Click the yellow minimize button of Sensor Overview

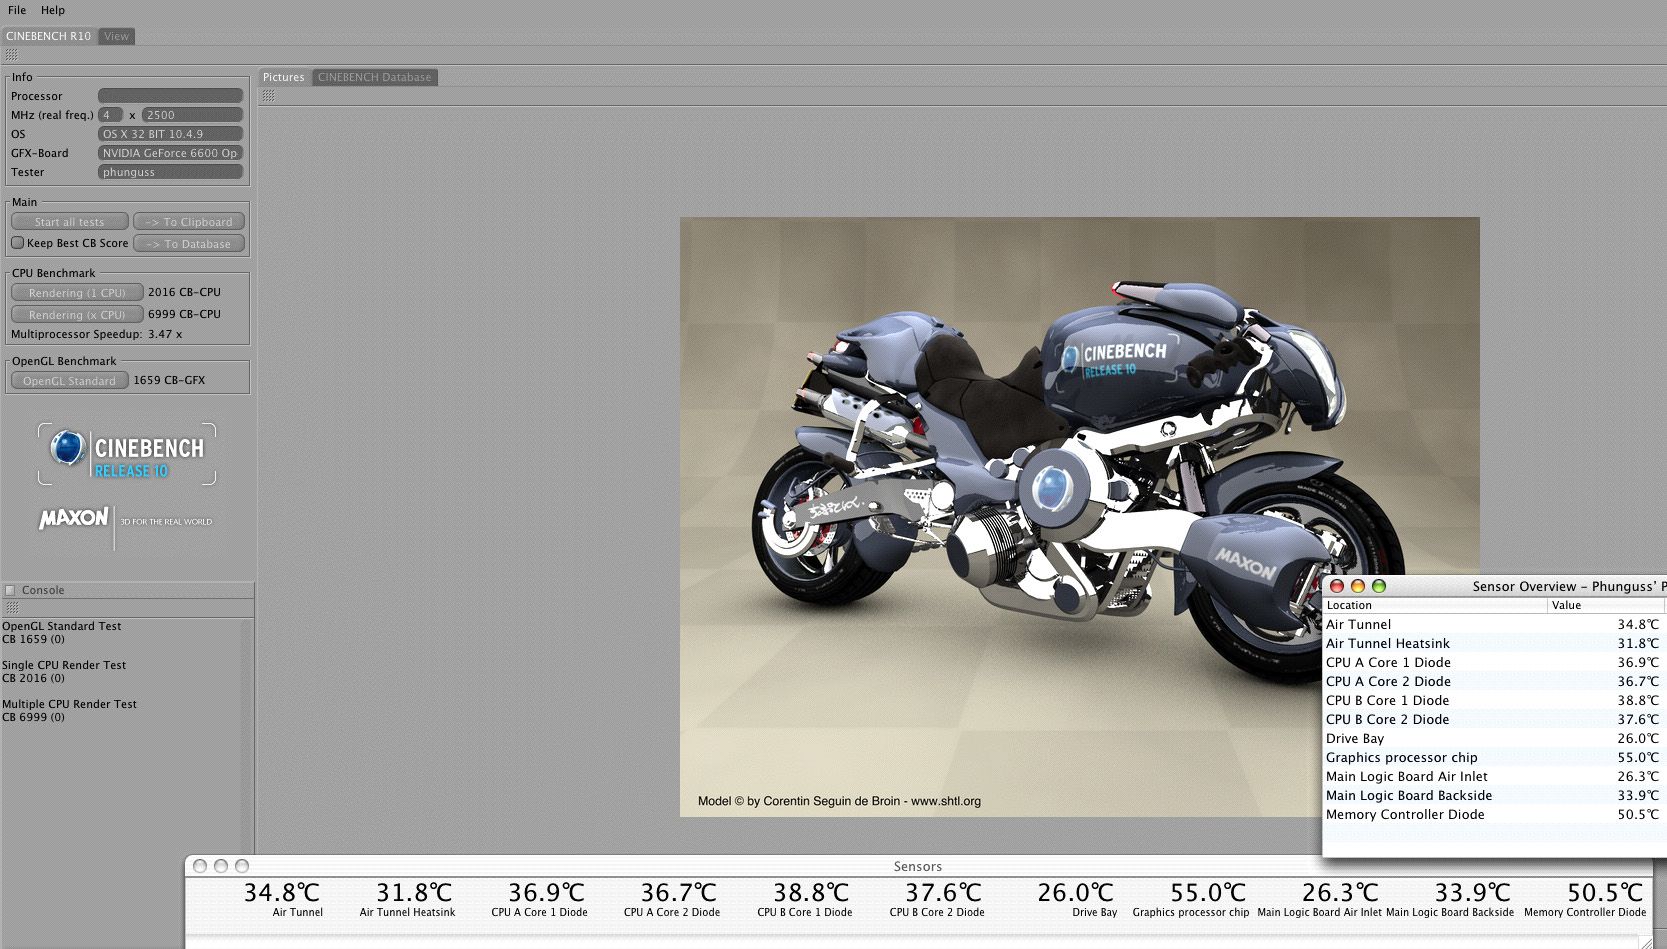click(x=1358, y=586)
